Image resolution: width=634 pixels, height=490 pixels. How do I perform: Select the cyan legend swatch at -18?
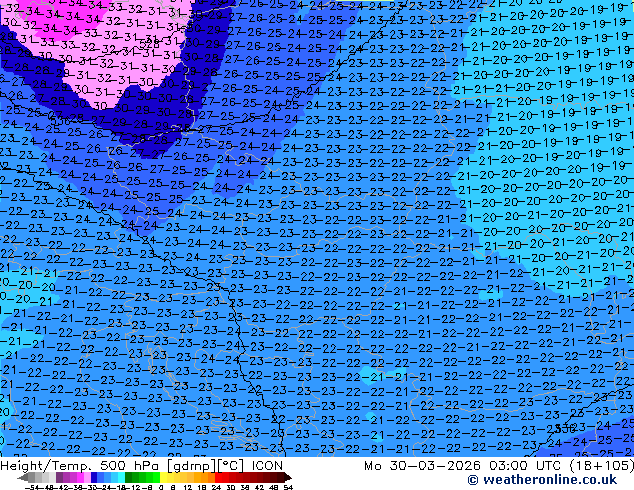click(121, 477)
